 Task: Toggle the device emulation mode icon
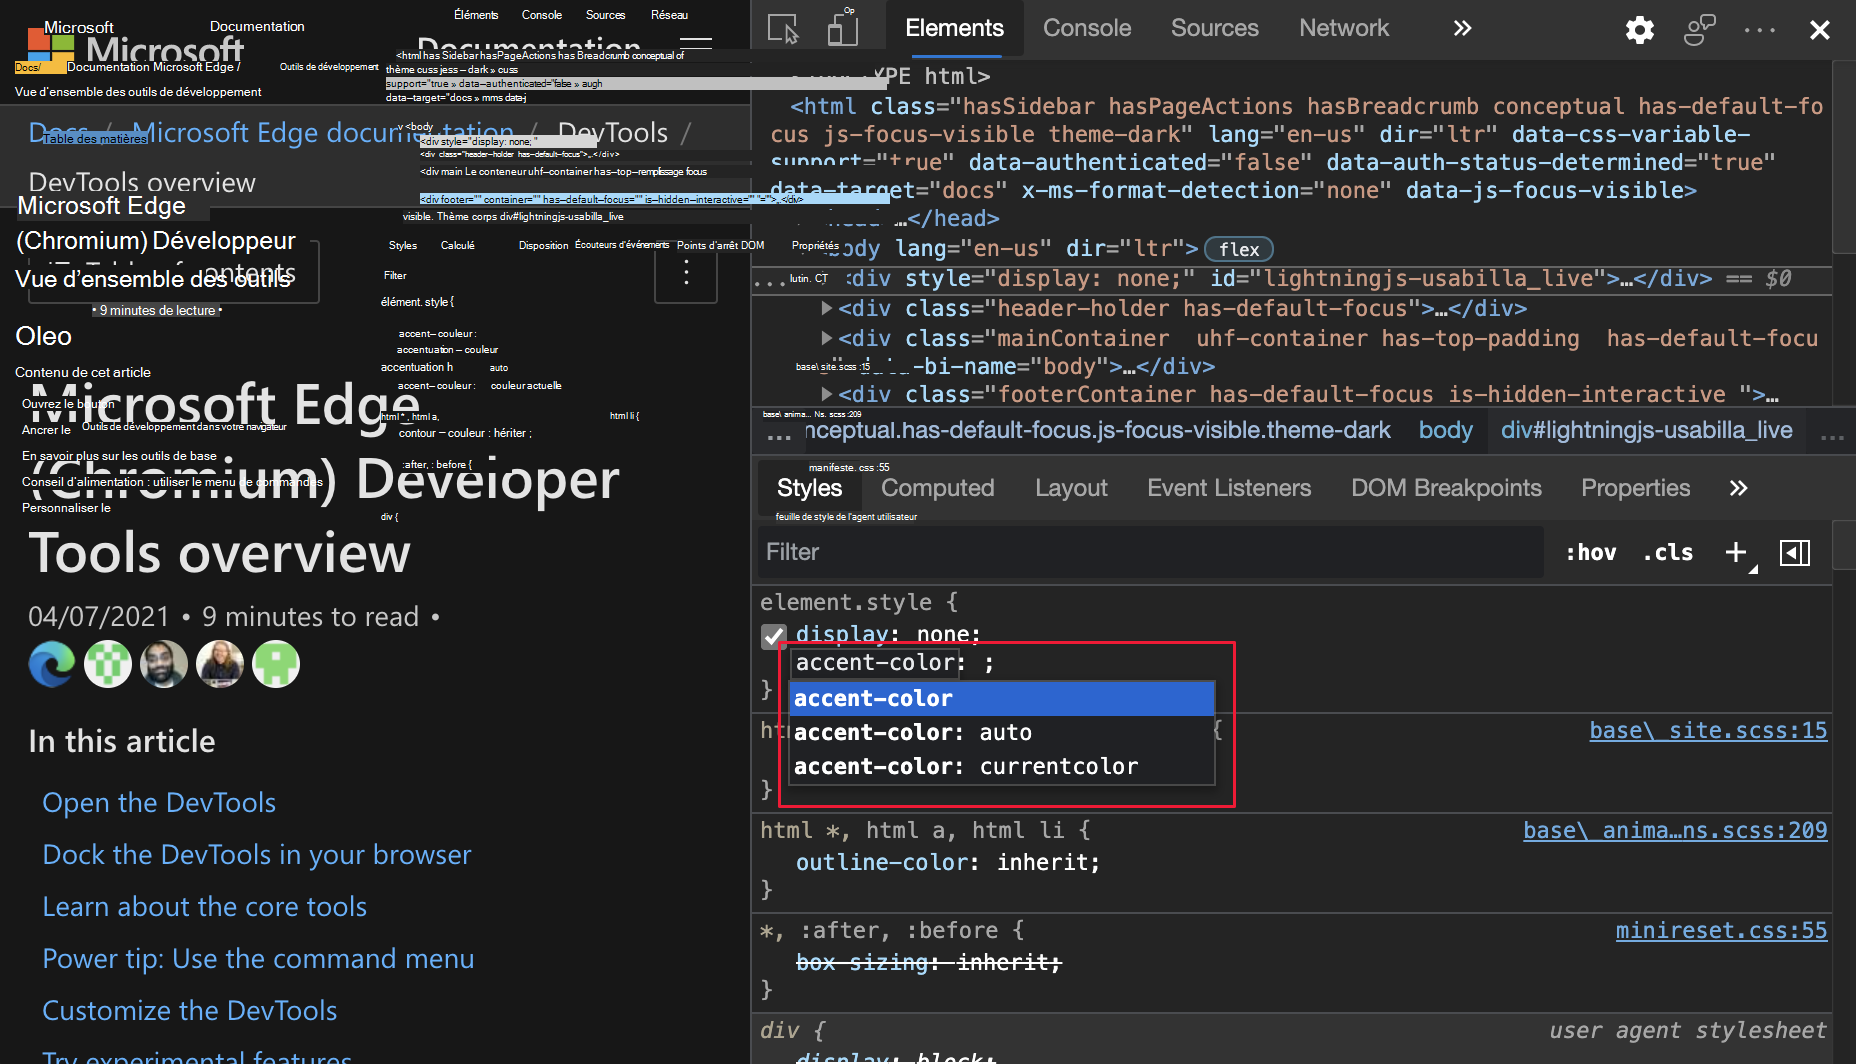coord(843,29)
